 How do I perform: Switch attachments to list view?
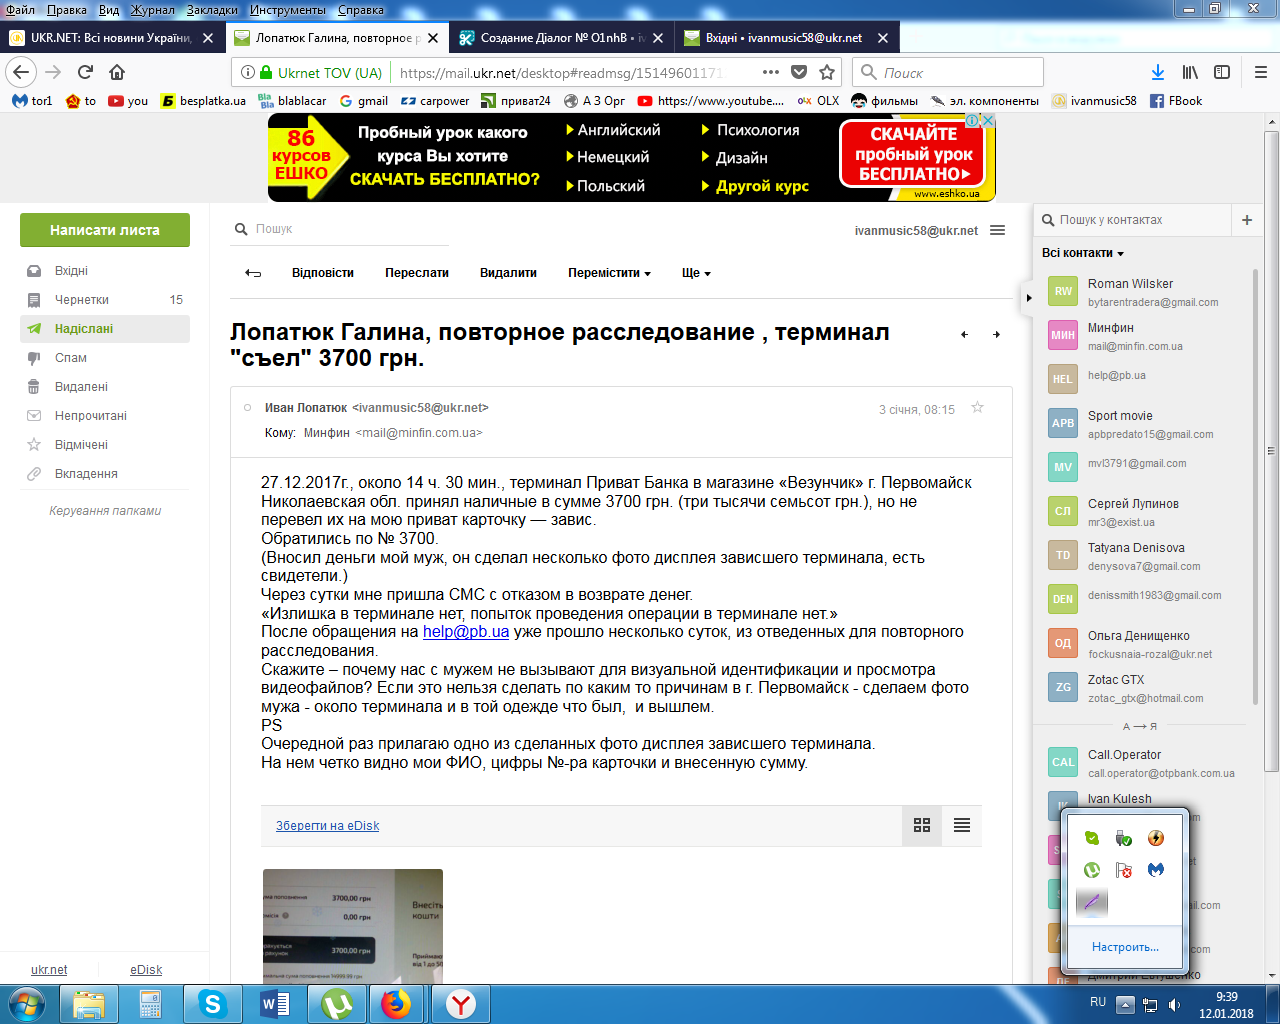point(962,825)
